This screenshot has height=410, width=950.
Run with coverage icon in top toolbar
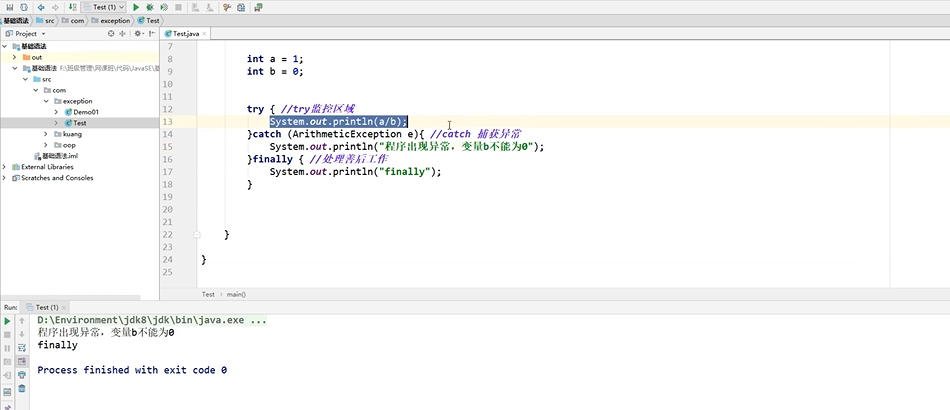[x=164, y=7]
